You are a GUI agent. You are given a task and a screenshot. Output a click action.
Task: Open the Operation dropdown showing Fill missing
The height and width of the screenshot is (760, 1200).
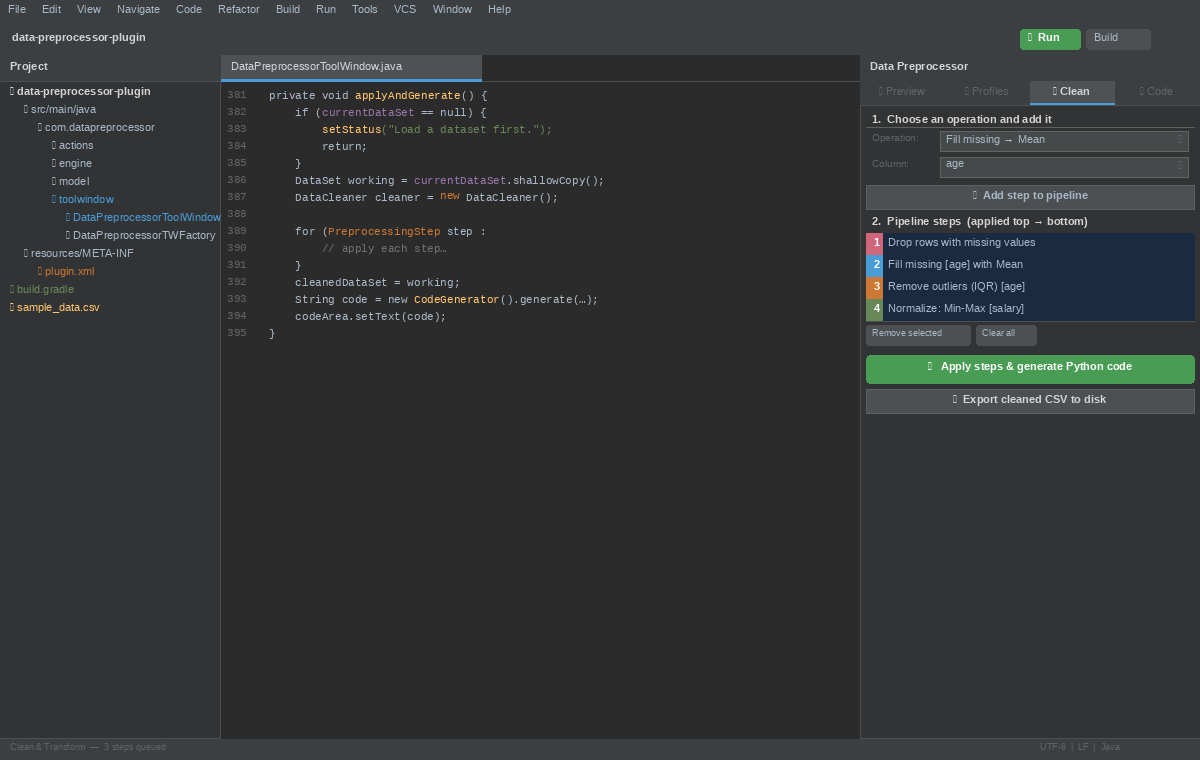tap(1063, 139)
